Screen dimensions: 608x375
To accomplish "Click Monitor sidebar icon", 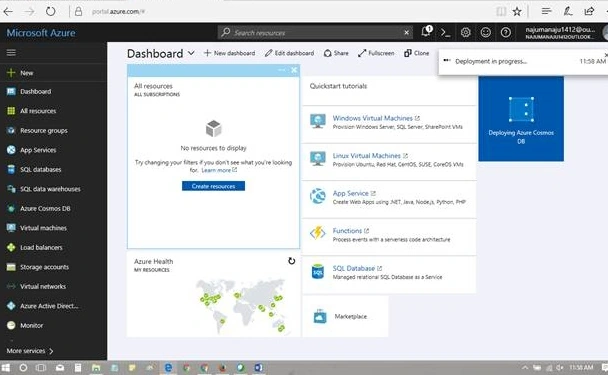I will (11, 325).
